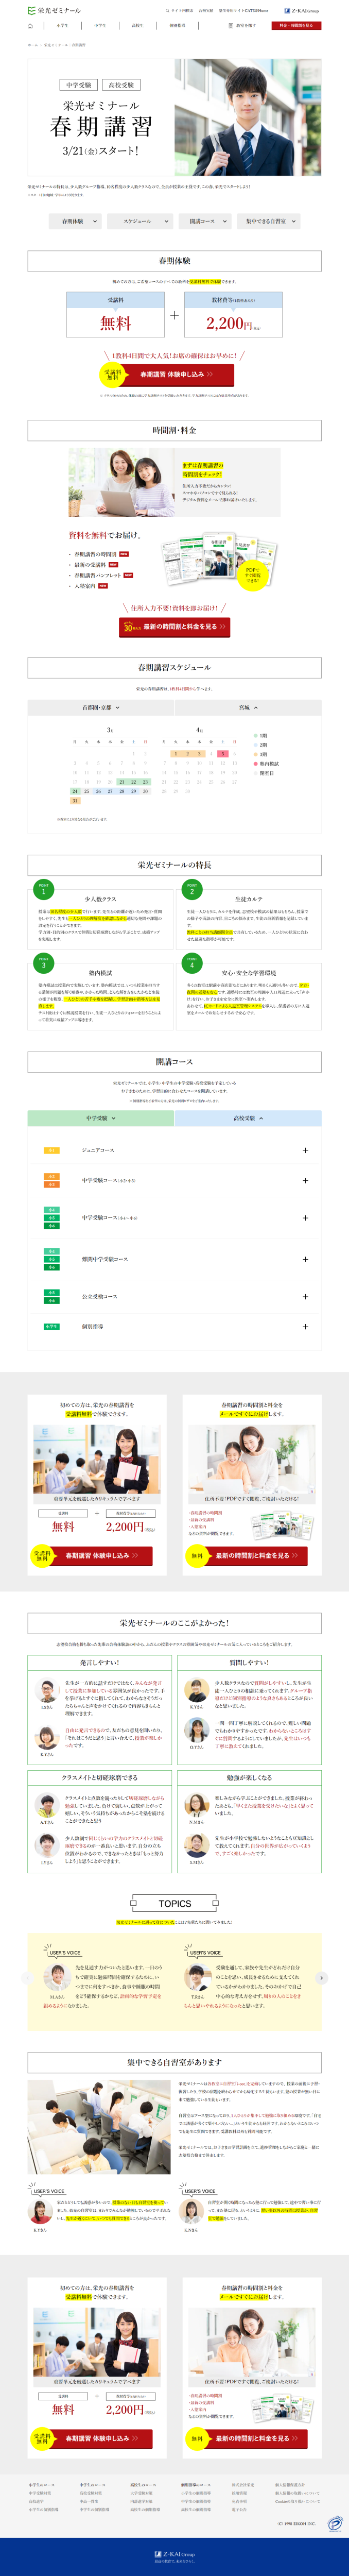Click the POINT 4 green badge
The width and height of the screenshot is (349, 2576).
192,963
